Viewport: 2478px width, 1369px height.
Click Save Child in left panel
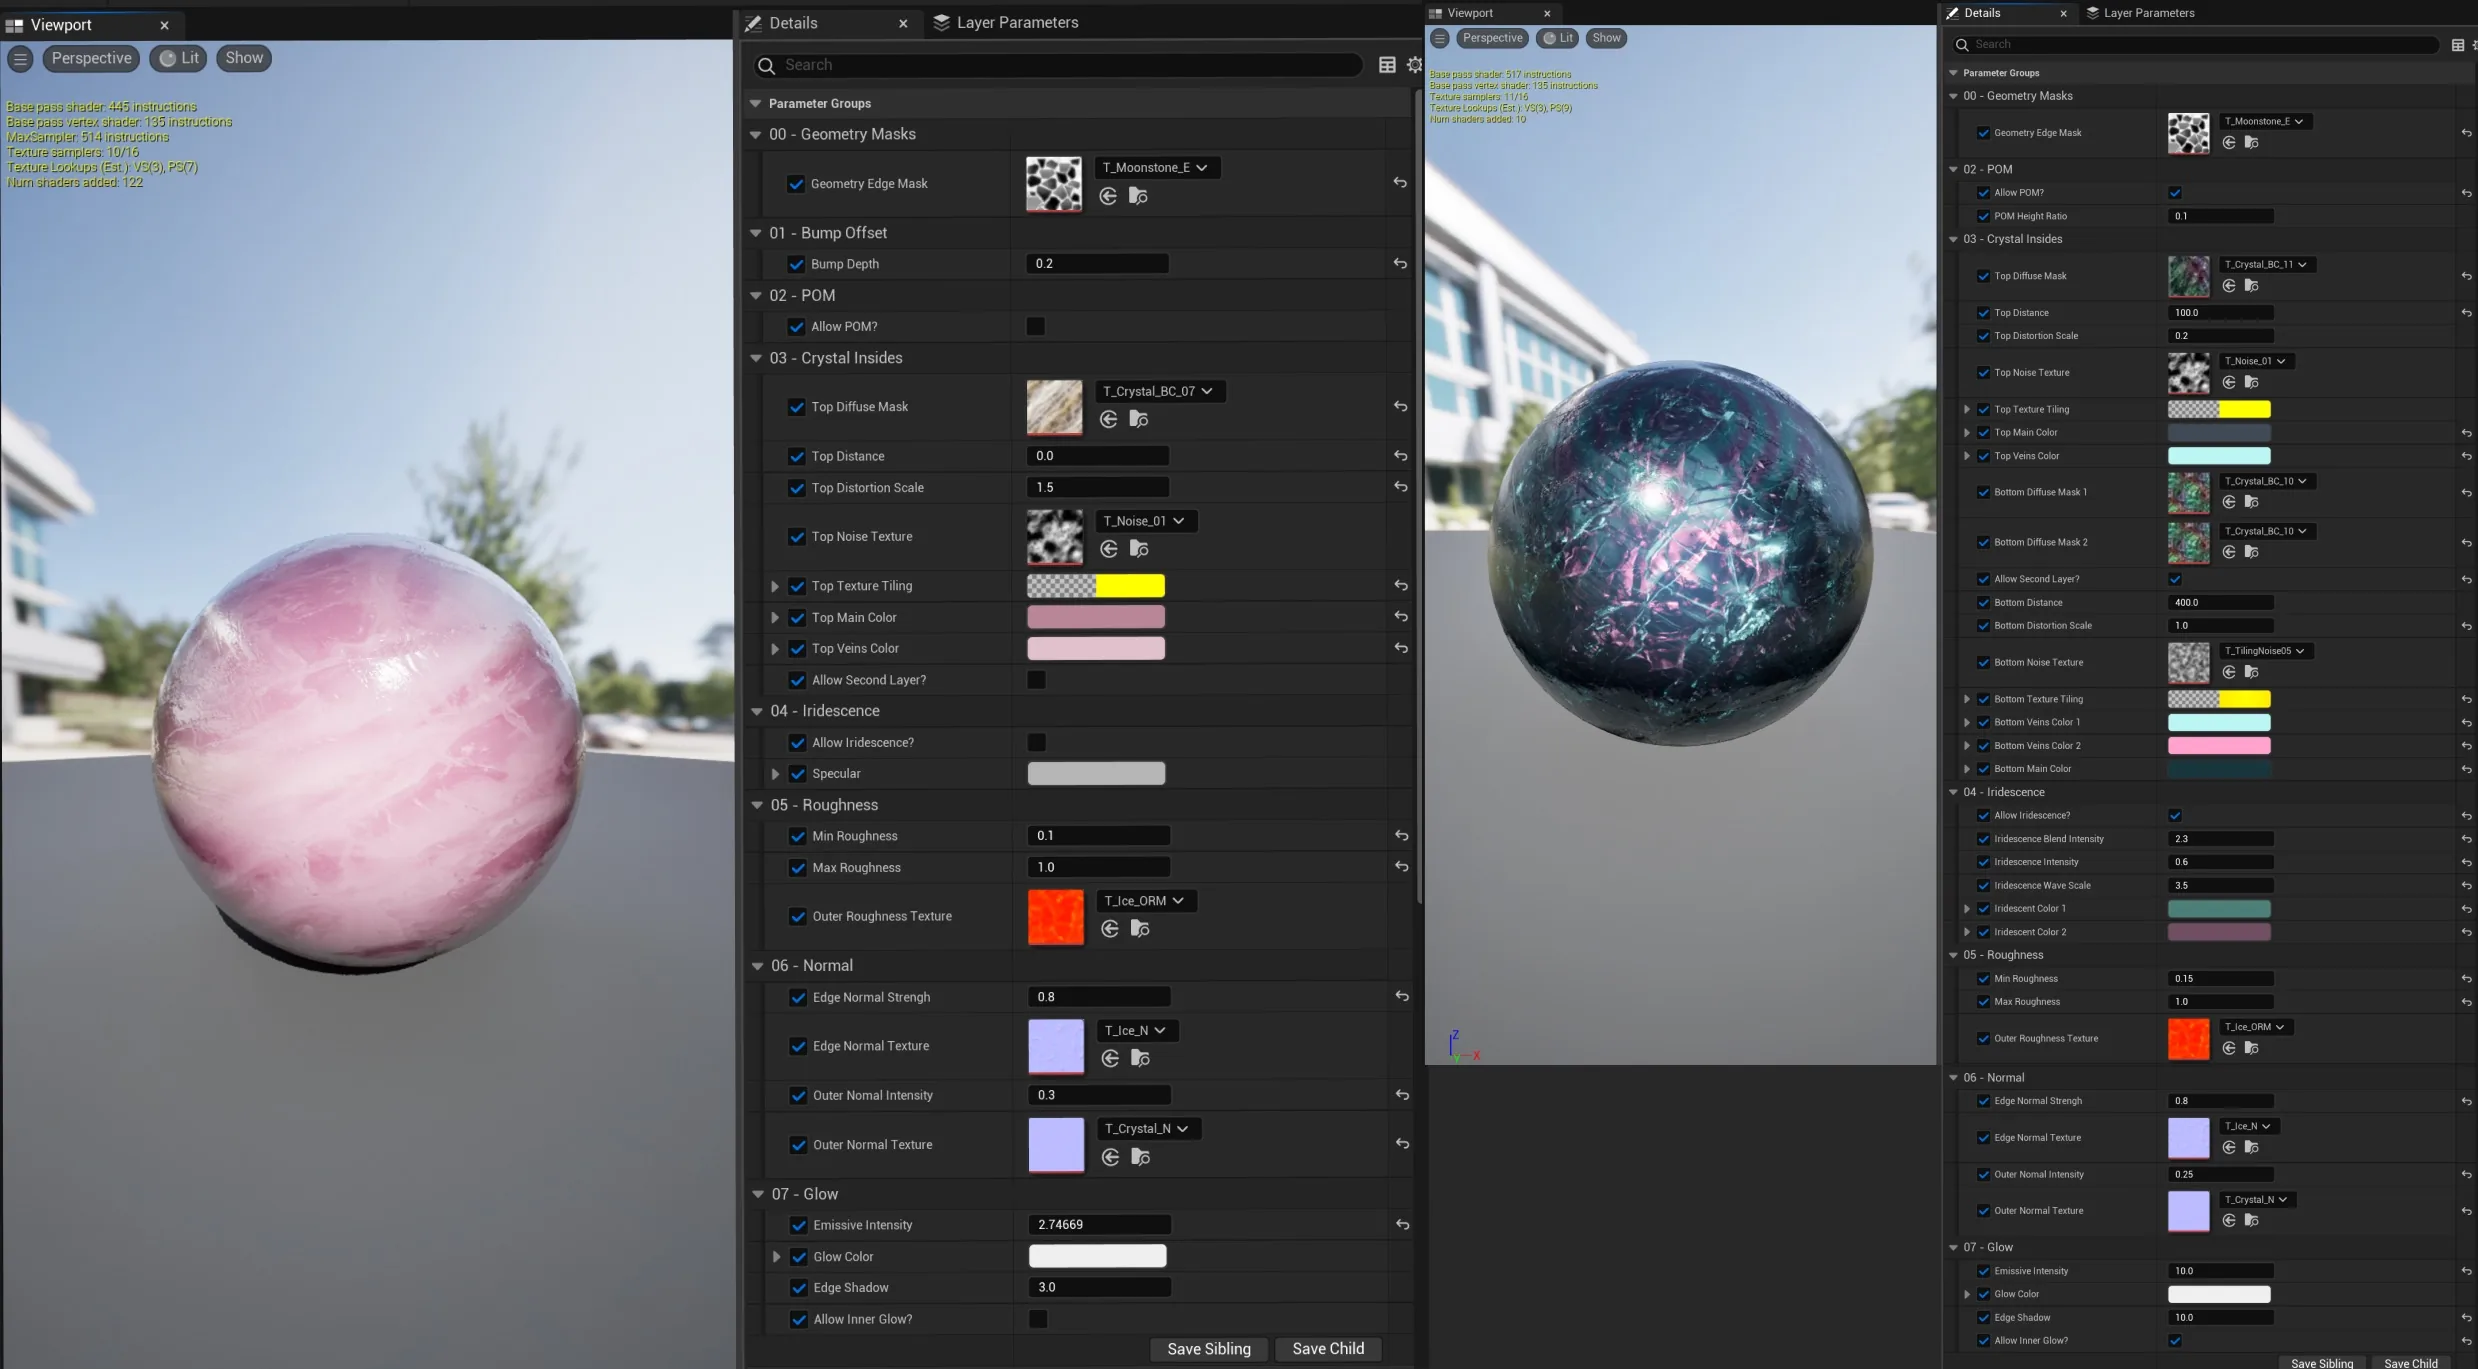click(1328, 1349)
